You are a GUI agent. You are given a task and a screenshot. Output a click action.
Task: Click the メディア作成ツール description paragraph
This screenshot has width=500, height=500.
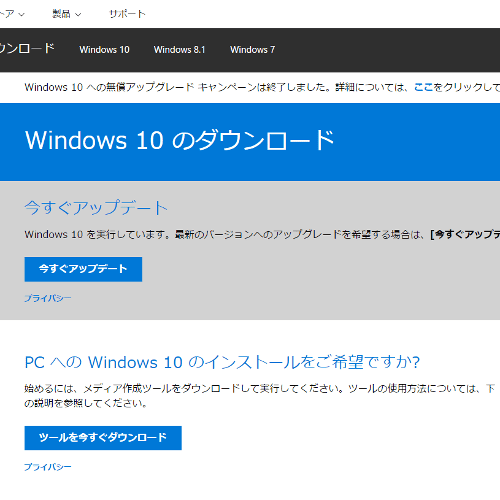[260, 396]
